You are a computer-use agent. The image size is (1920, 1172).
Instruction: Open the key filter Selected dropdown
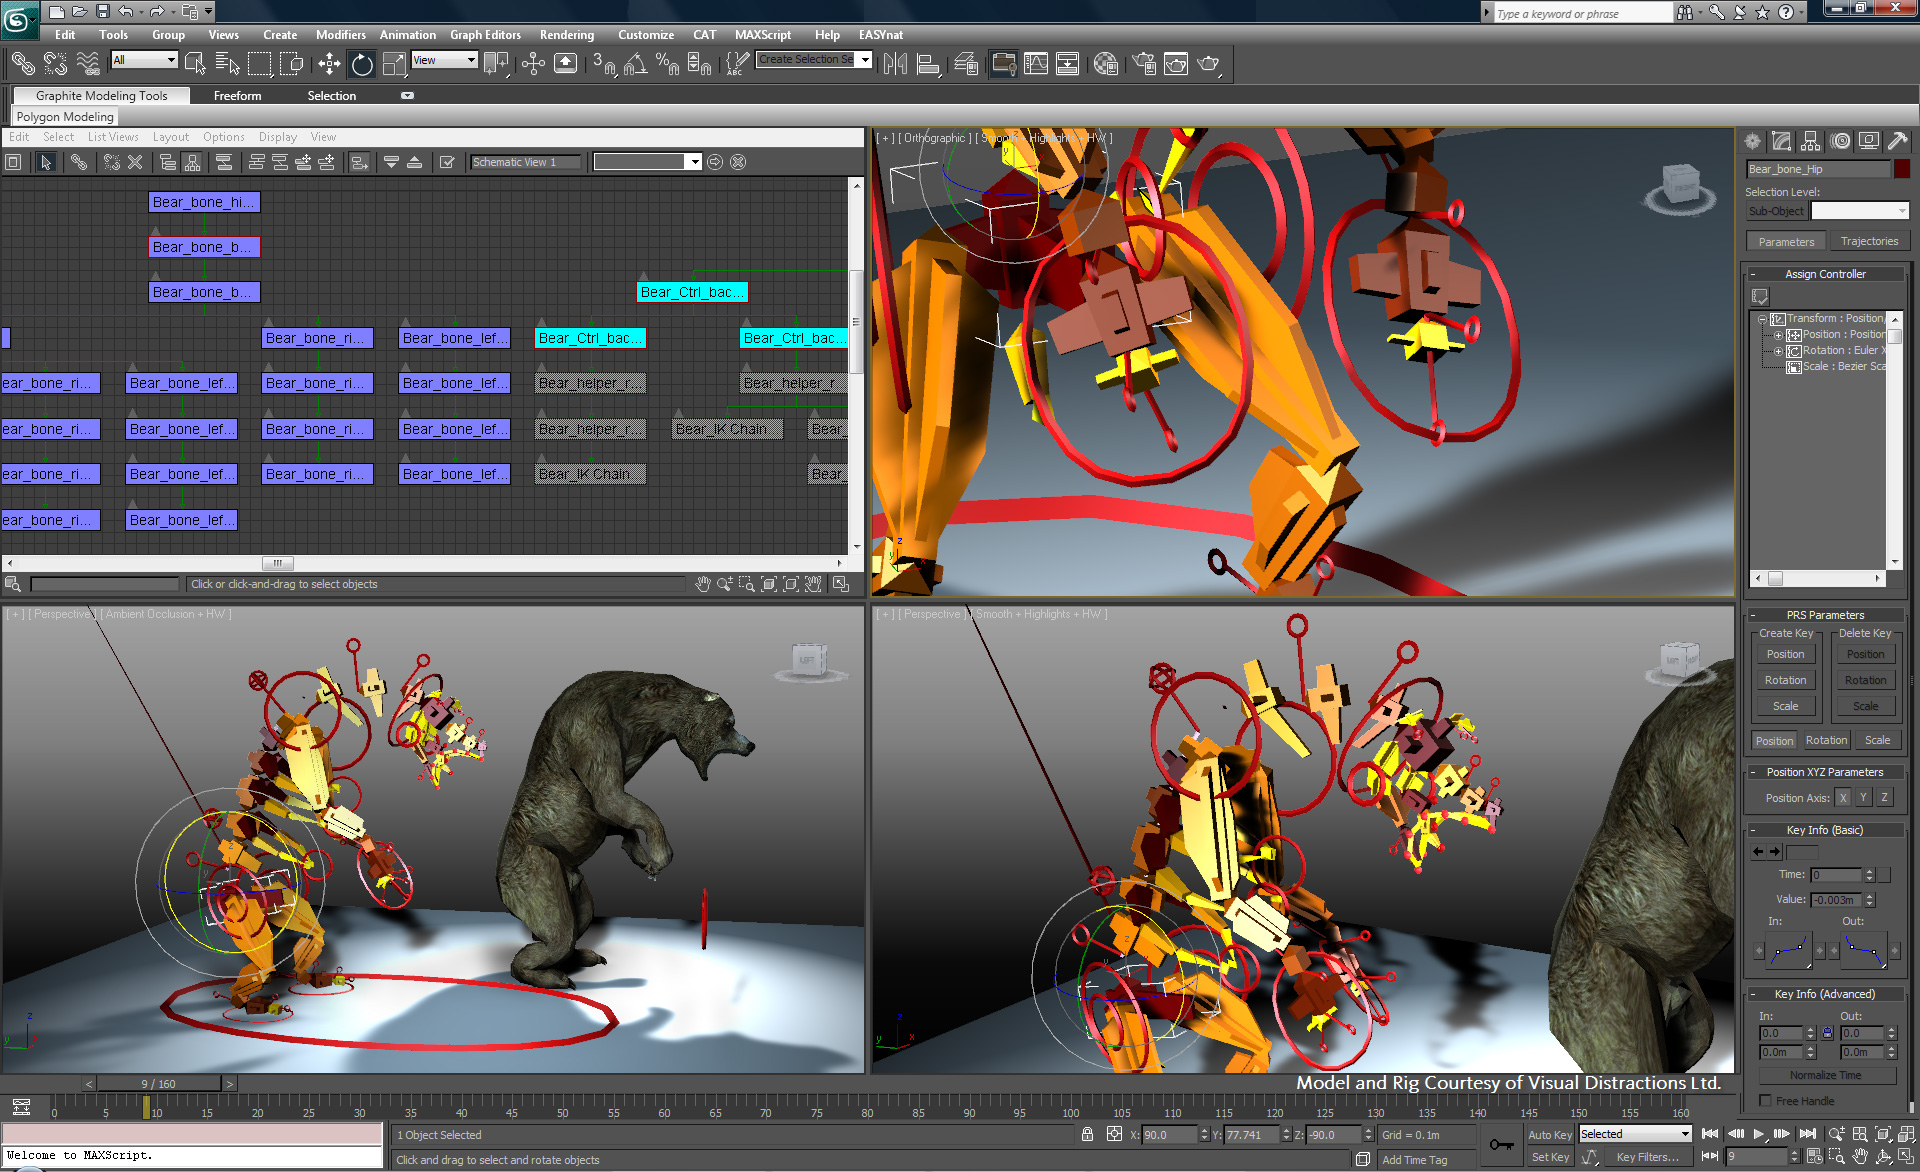(1635, 1134)
